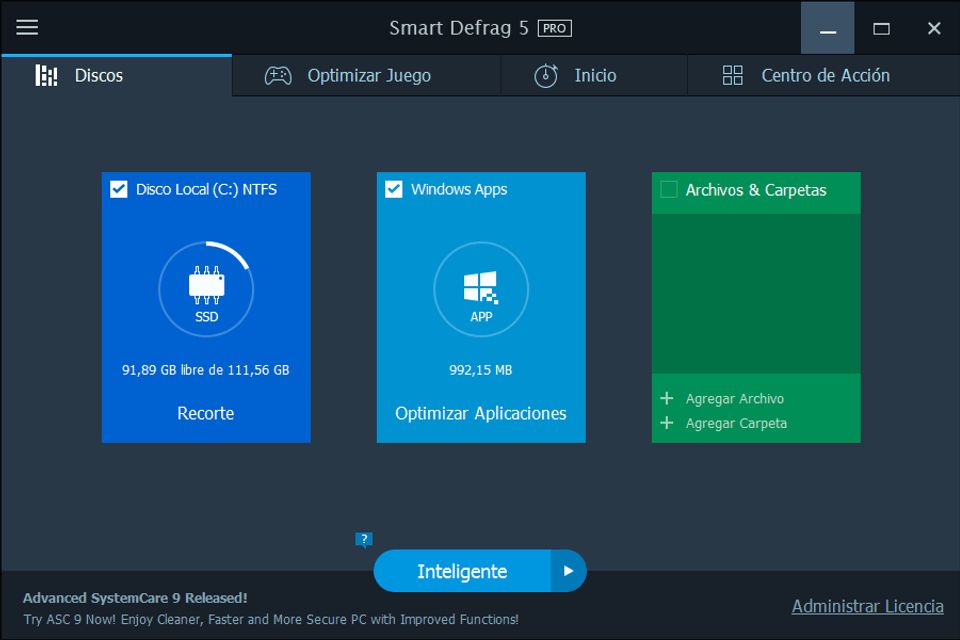Uncheck the Disco Local (C:) NTFS checkbox
This screenshot has width=960, height=640.
119,189
